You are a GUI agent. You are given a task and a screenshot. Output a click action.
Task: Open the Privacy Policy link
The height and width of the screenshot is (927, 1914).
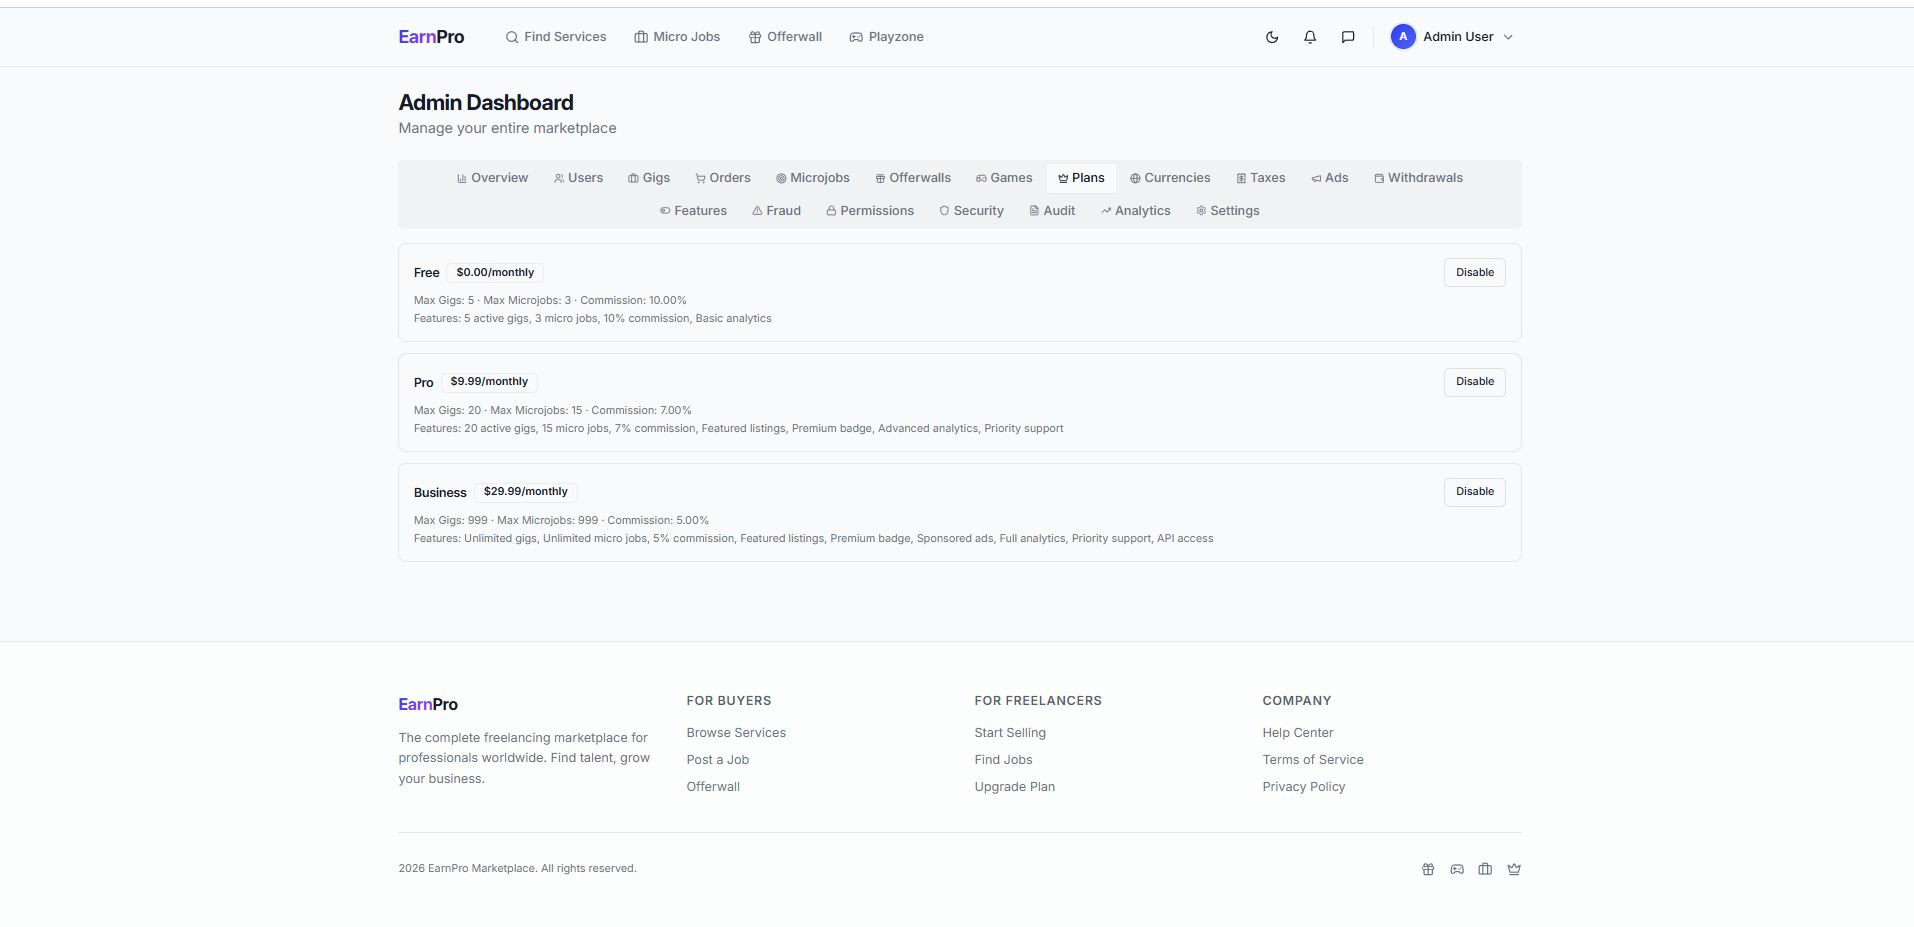(1304, 787)
